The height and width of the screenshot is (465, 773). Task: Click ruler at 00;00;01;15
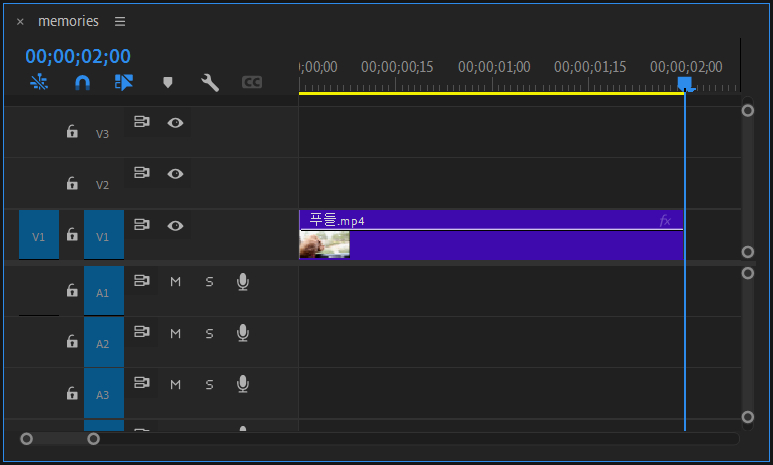[x=590, y=67]
